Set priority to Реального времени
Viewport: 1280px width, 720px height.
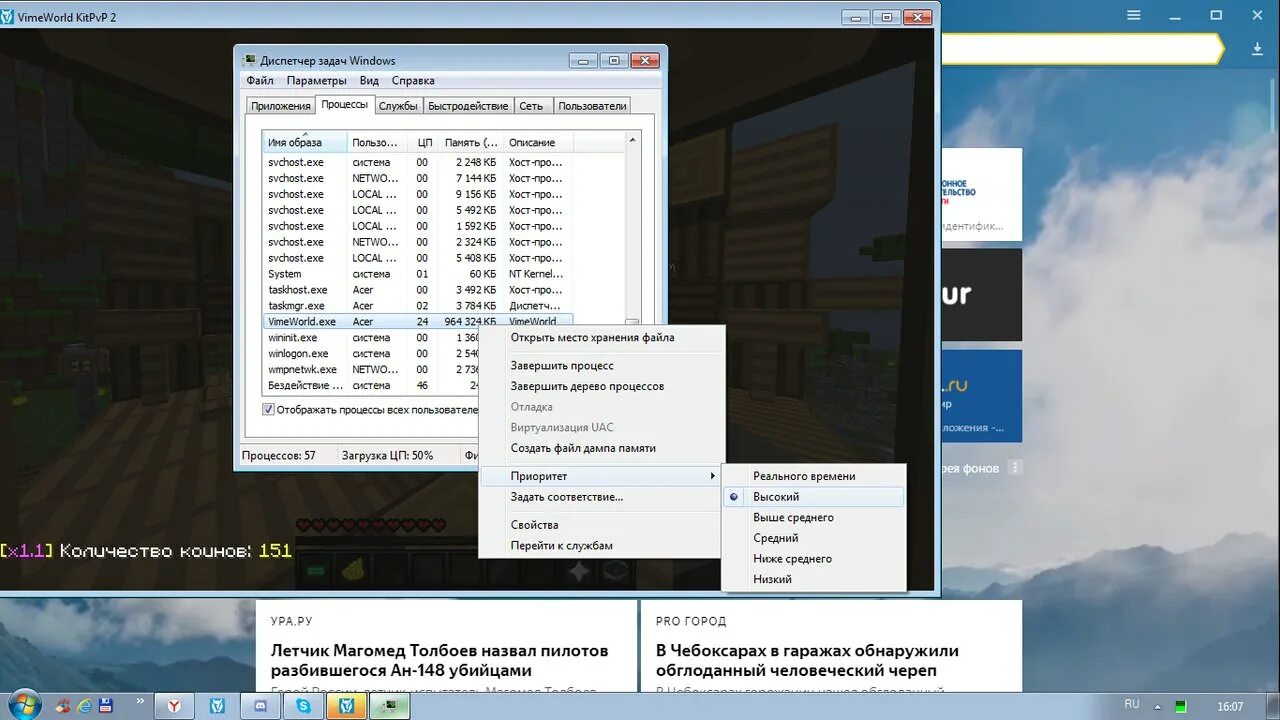pos(814,476)
